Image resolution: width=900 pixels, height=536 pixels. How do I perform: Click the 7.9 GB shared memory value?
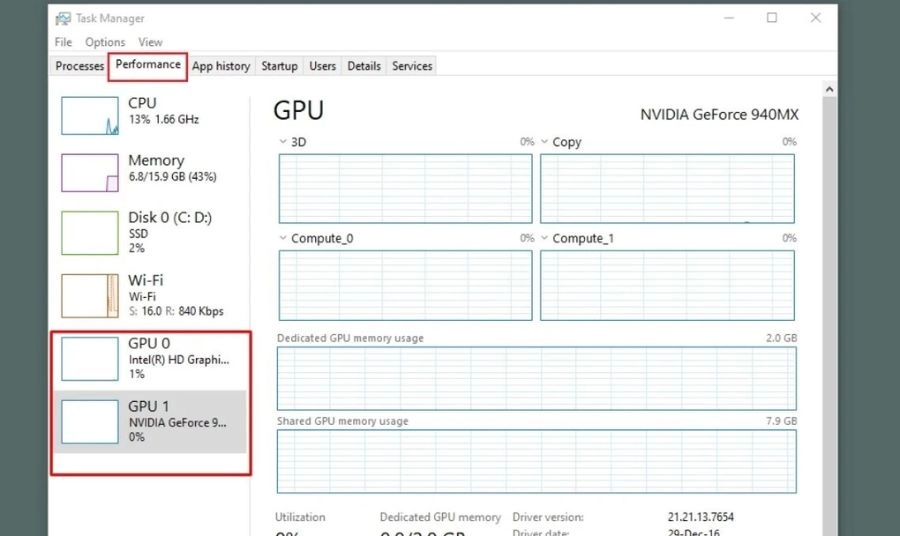(x=781, y=421)
